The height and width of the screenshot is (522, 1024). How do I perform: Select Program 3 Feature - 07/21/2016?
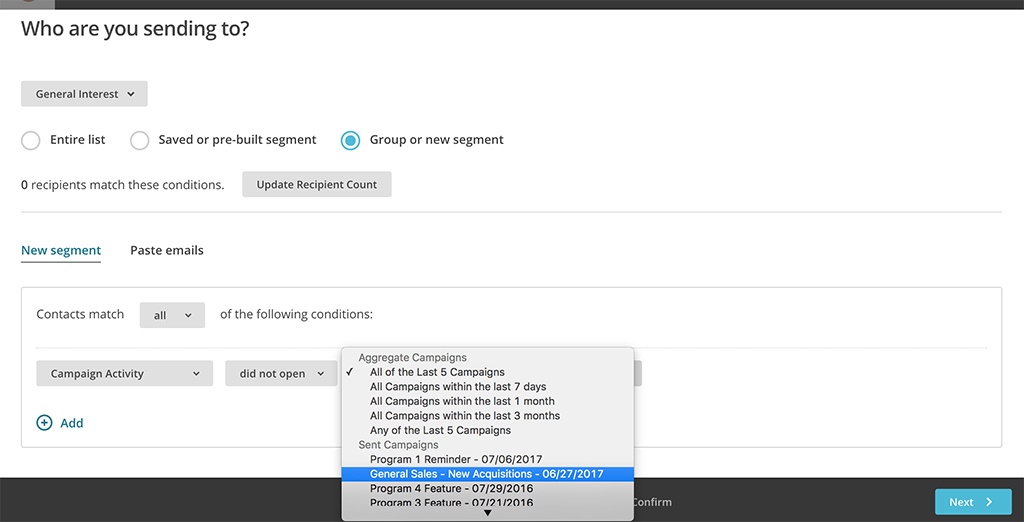click(487, 503)
